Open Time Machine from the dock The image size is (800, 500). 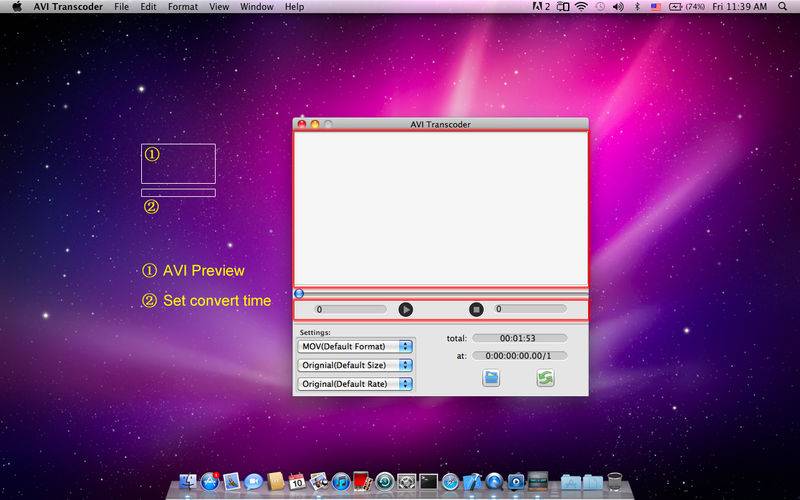point(385,481)
